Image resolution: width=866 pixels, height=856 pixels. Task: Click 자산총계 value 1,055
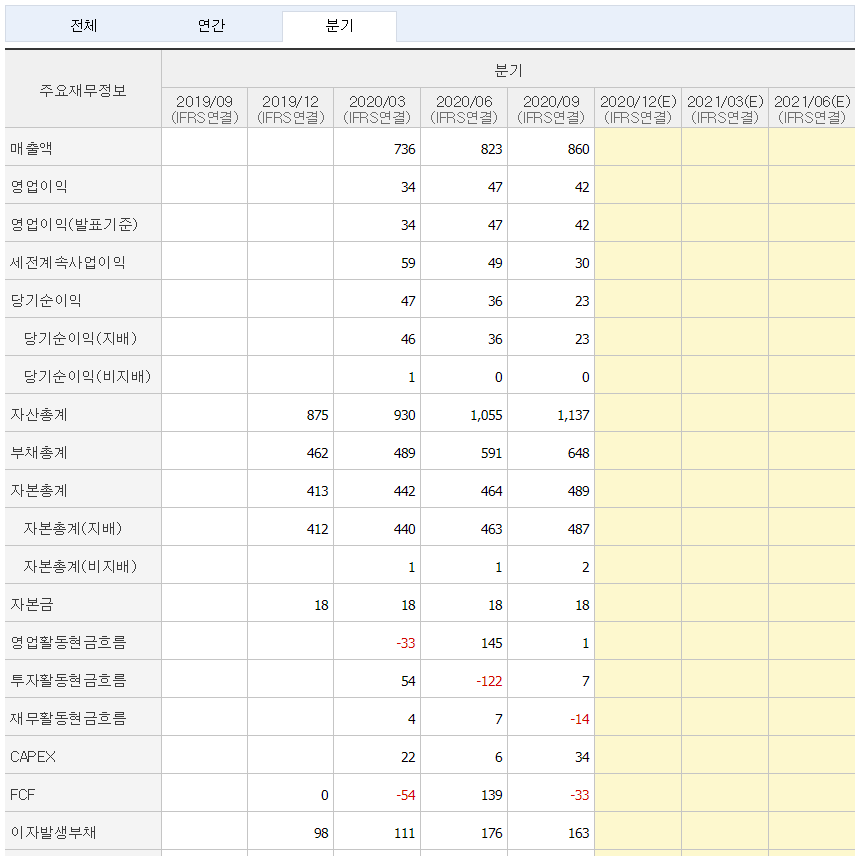click(487, 415)
